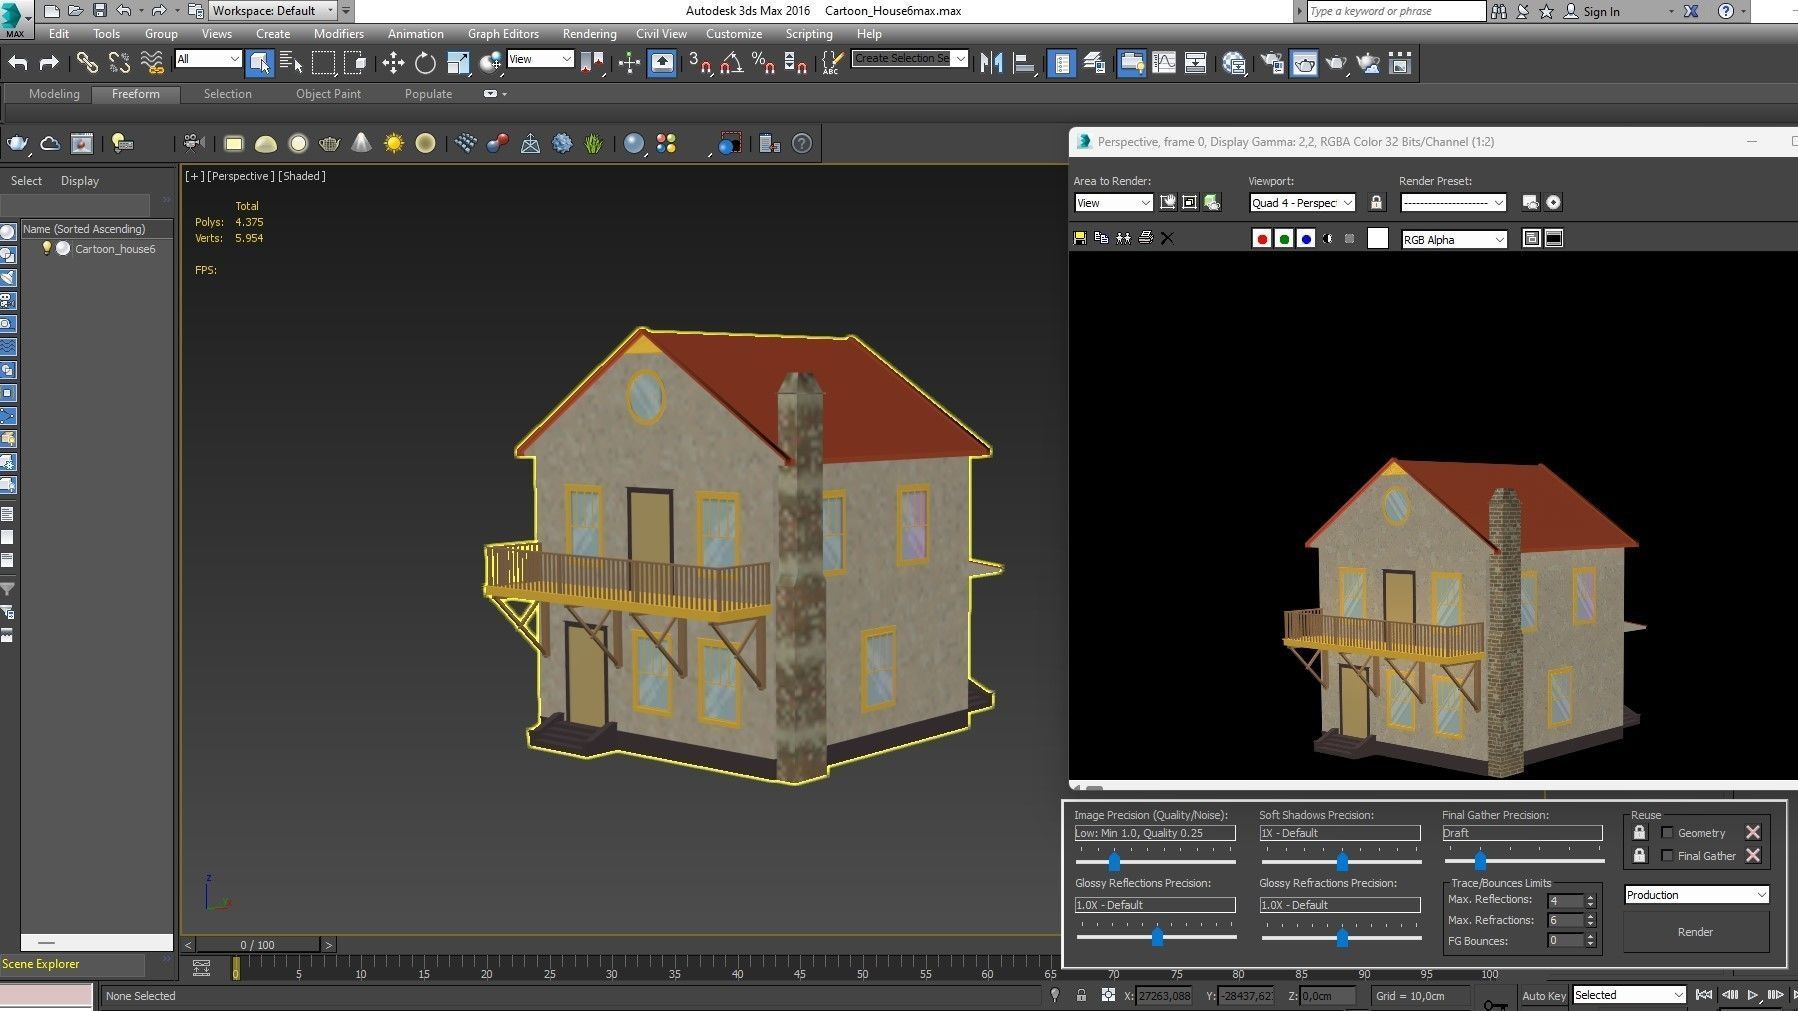Image resolution: width=1798 pixels, height=1011 pixels.
Task: Open the Viewport Quad 4 dropdown
Action: (1302, 203)
